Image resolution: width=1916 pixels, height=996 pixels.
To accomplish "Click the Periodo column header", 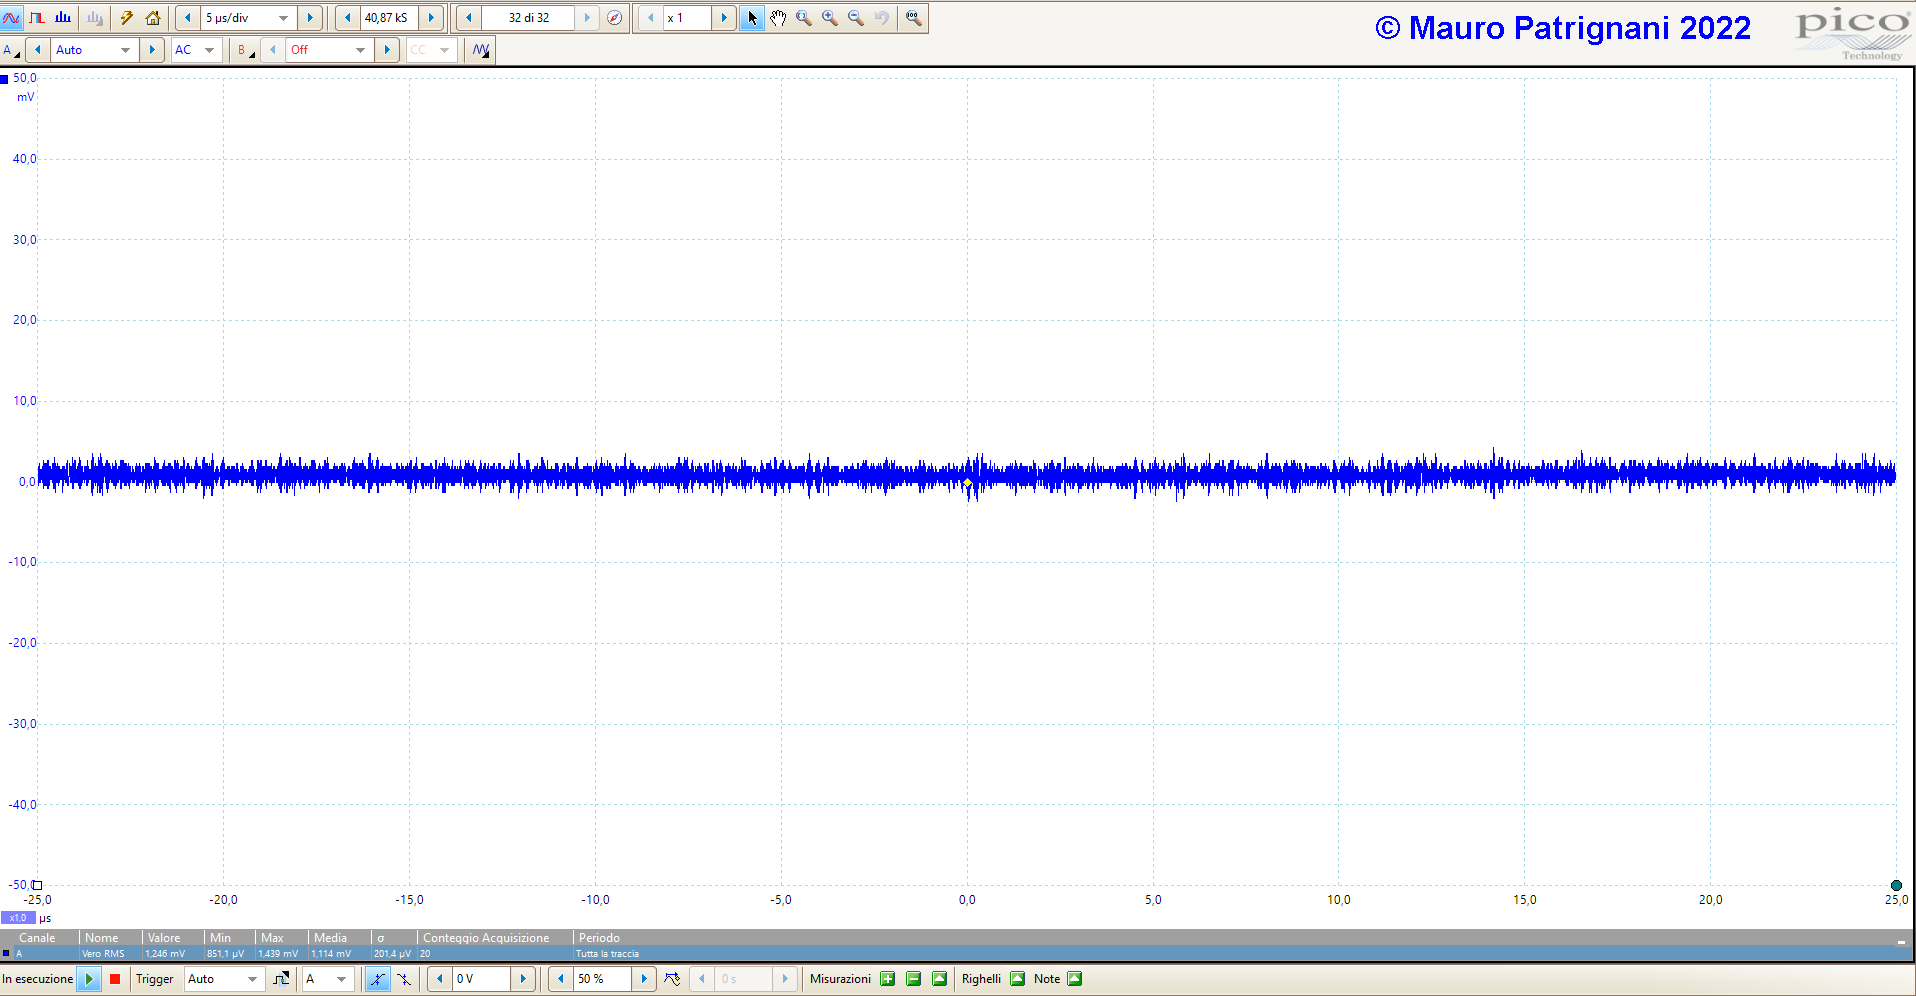I will (x=599, y=938).
